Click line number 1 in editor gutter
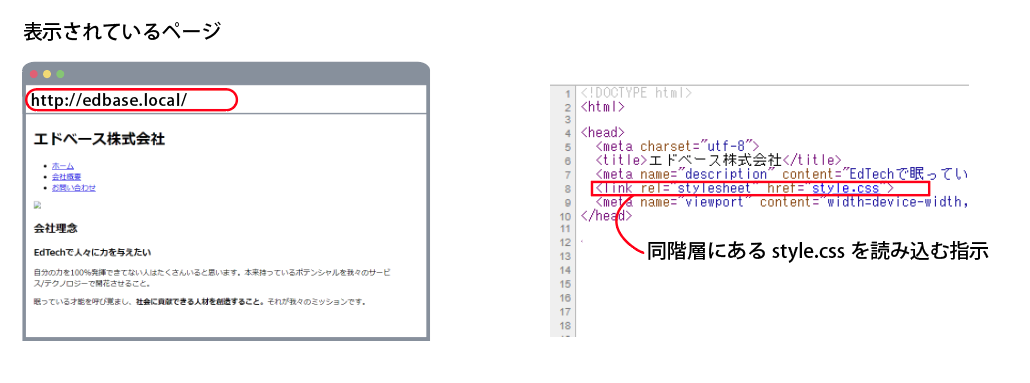Image resolution: width=1030 pixels, height=383 pixels. click(568, 93)
